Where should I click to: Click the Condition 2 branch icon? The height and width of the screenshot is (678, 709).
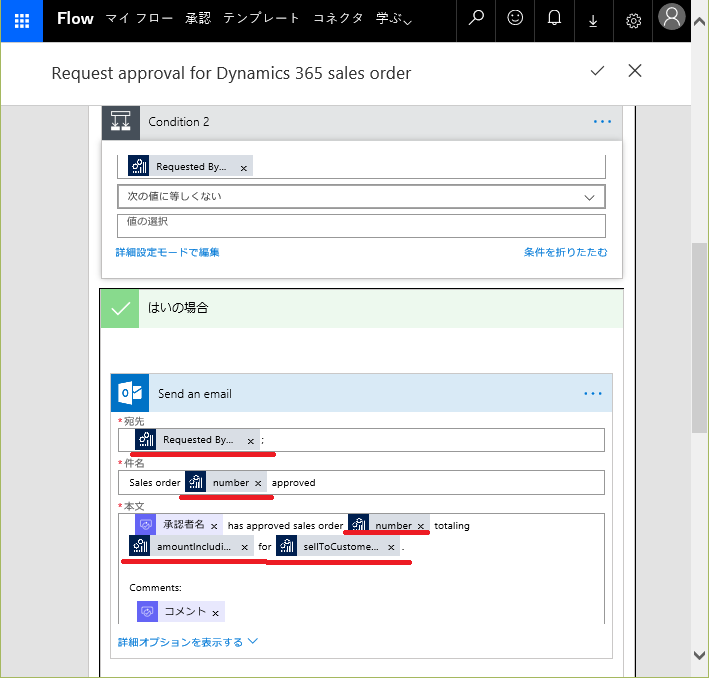point(121,122)
